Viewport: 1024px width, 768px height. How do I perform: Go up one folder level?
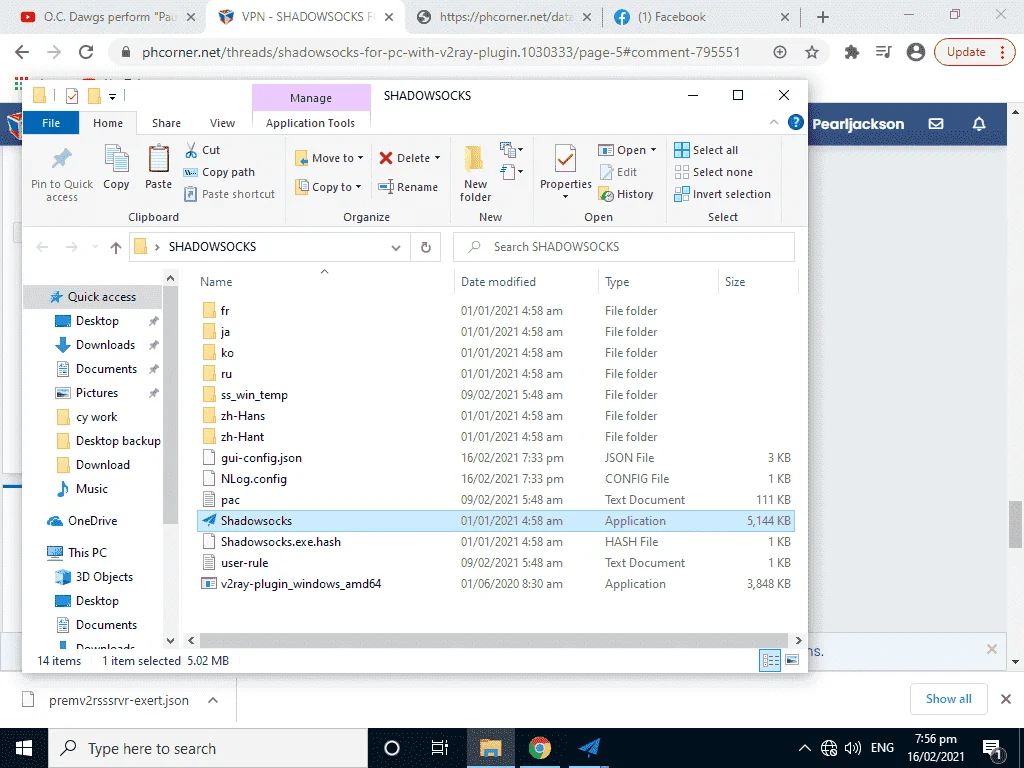pyautogui.click(x=116, y=247)
